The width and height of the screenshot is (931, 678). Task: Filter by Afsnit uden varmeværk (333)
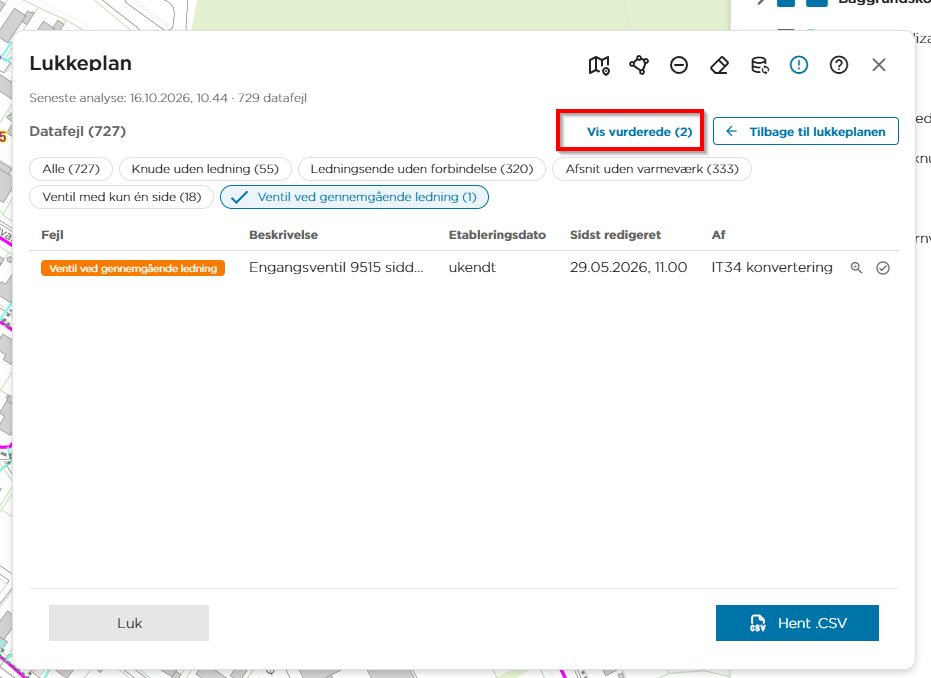point(651,169)
